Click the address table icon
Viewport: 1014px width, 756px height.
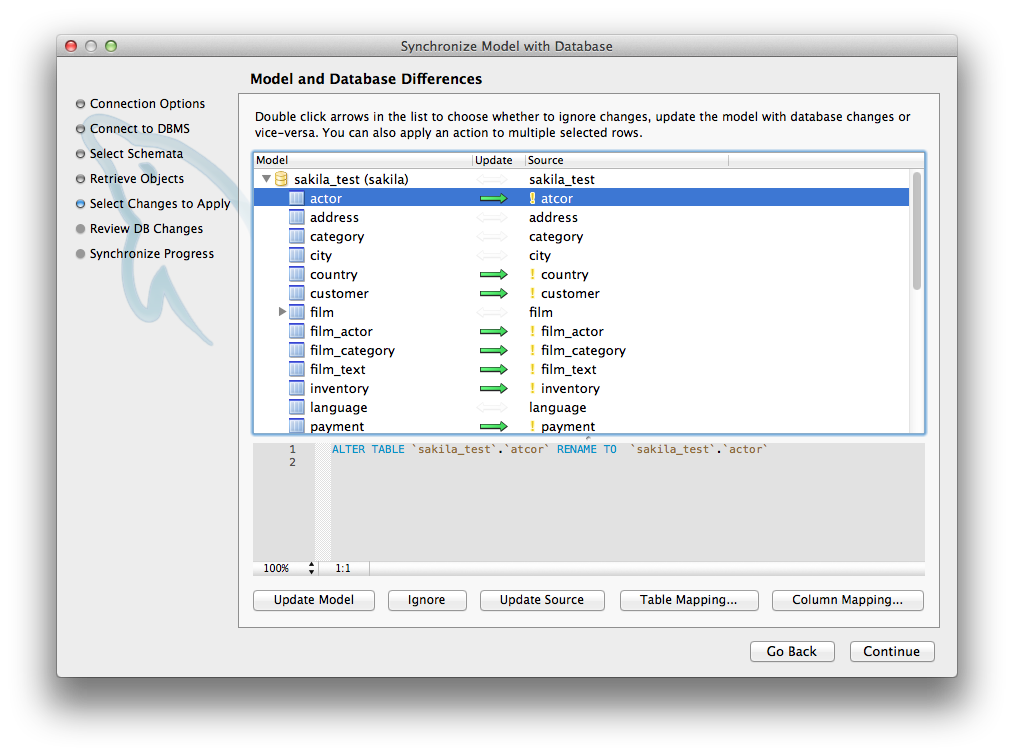296,217
